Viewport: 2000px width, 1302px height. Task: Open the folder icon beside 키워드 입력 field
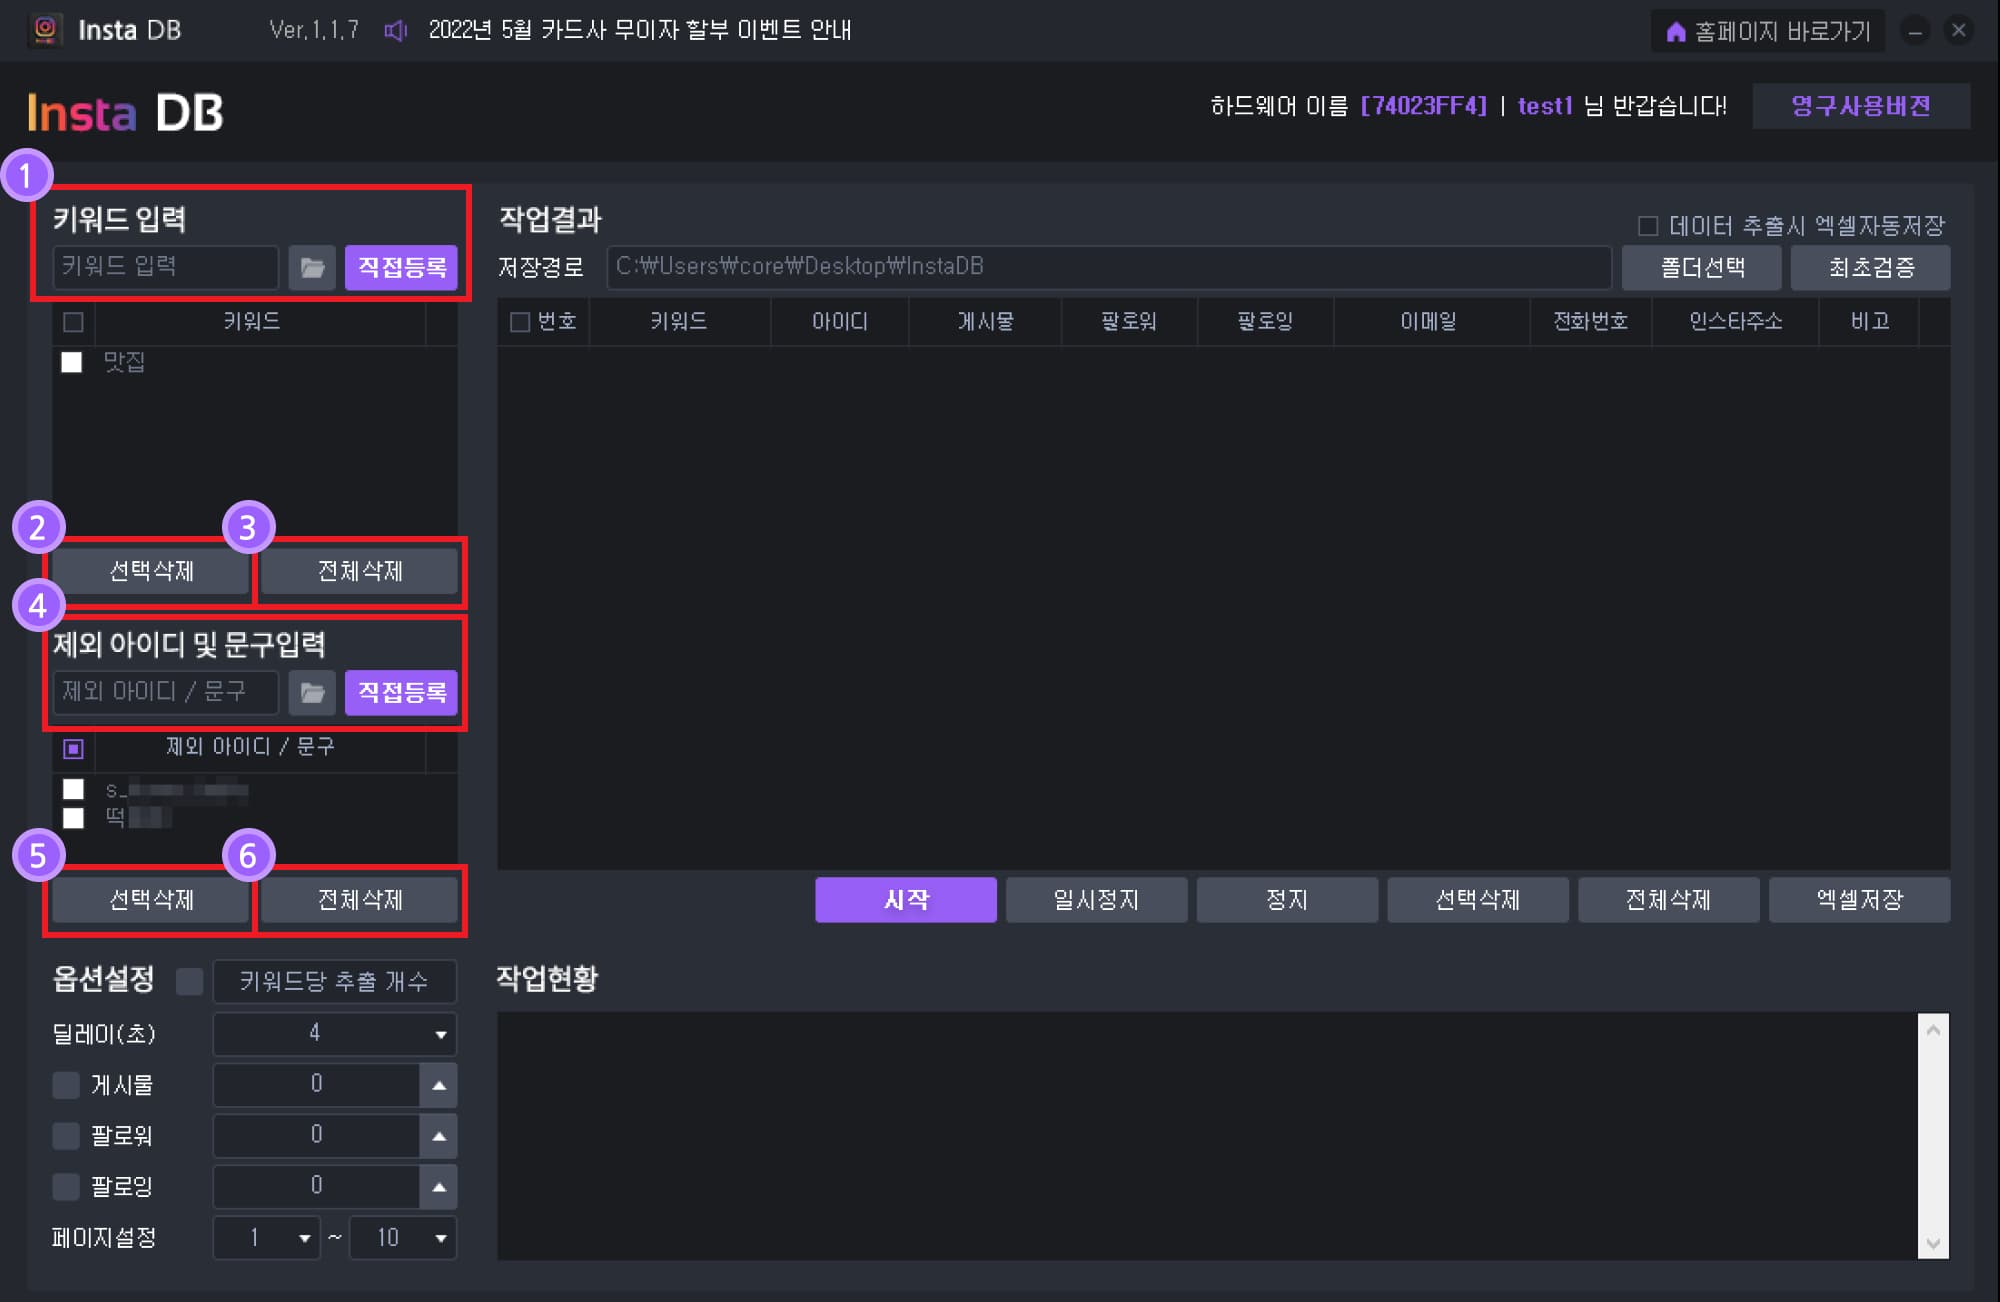coord(312,268)
